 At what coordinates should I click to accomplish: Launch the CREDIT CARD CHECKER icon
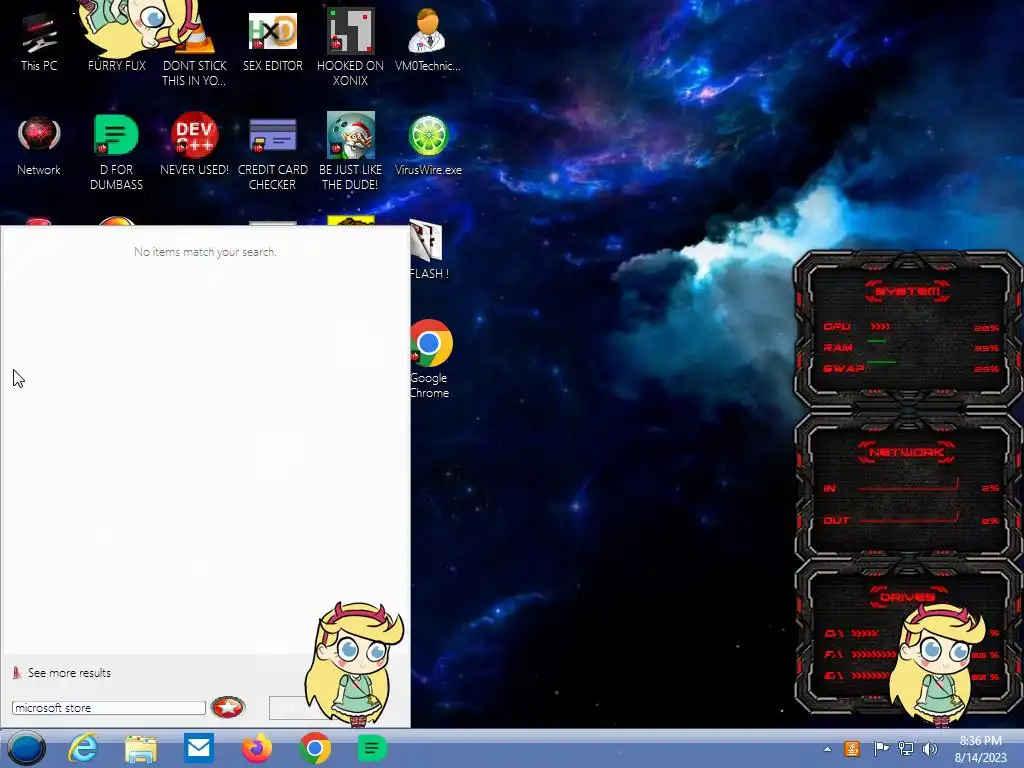[x=272, y=153]
